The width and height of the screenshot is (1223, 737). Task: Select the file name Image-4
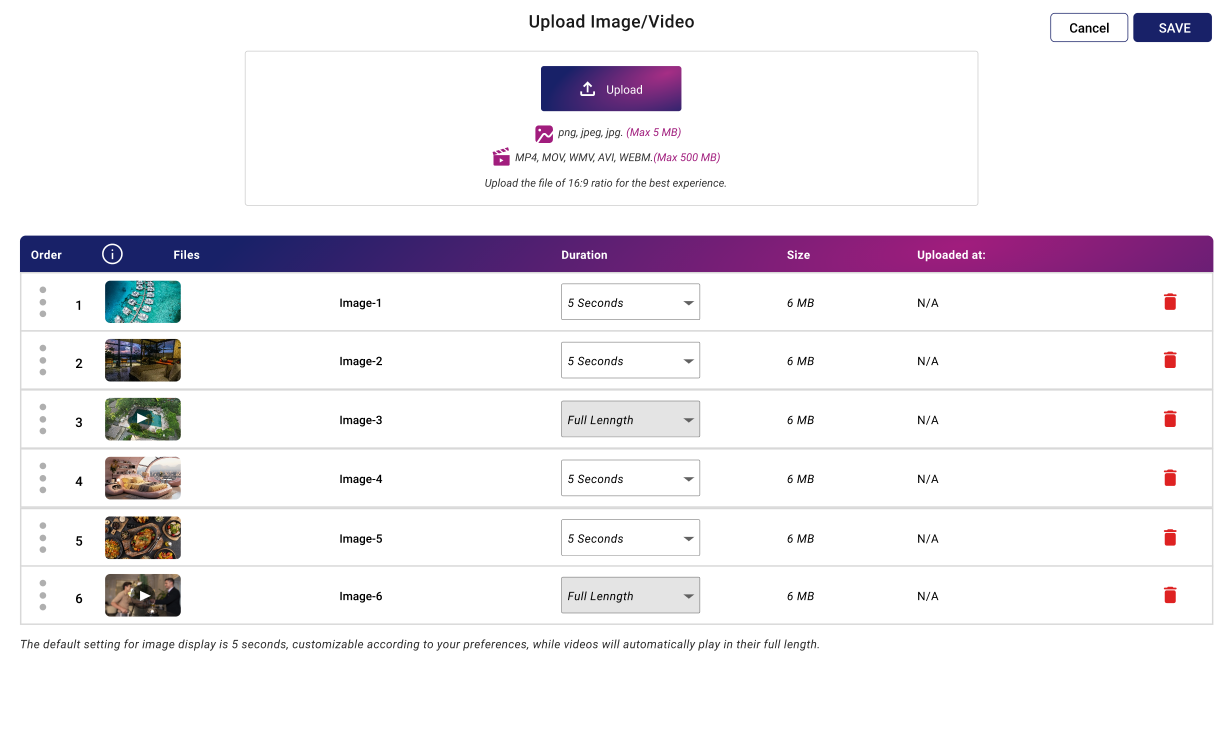(x=360, y=479)
